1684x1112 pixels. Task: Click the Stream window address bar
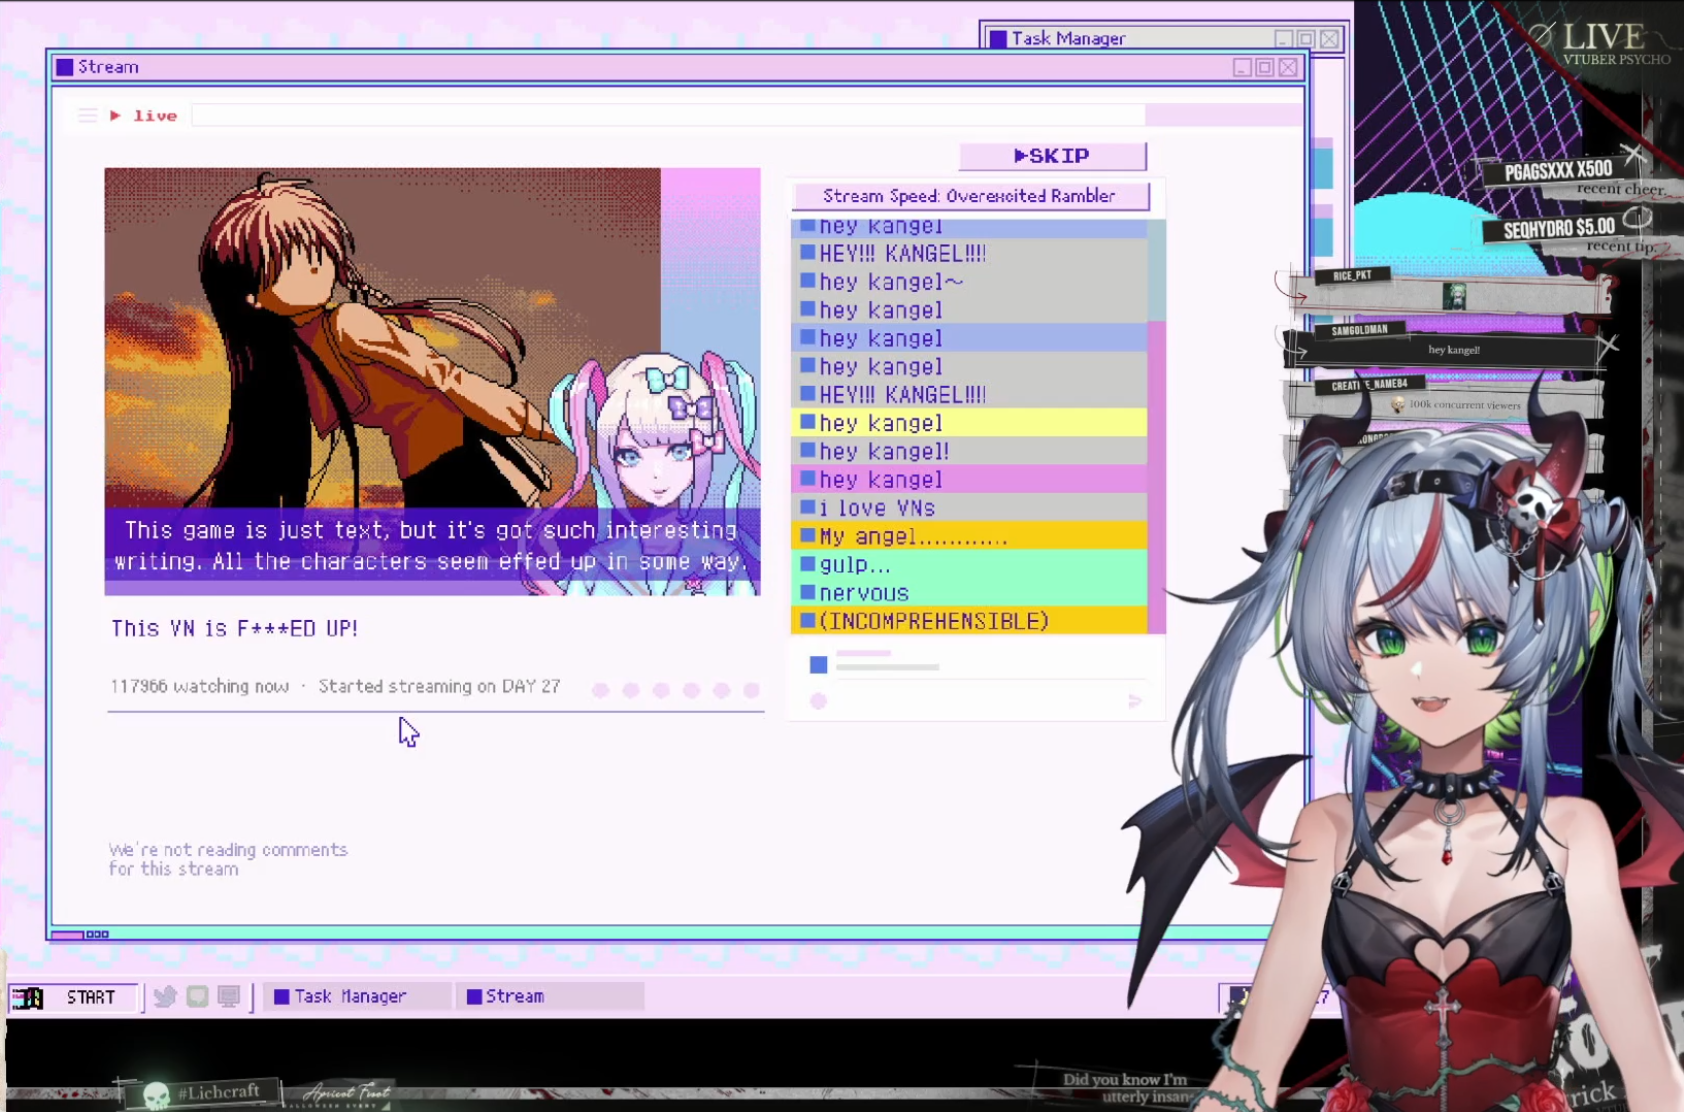pos(668,116)
